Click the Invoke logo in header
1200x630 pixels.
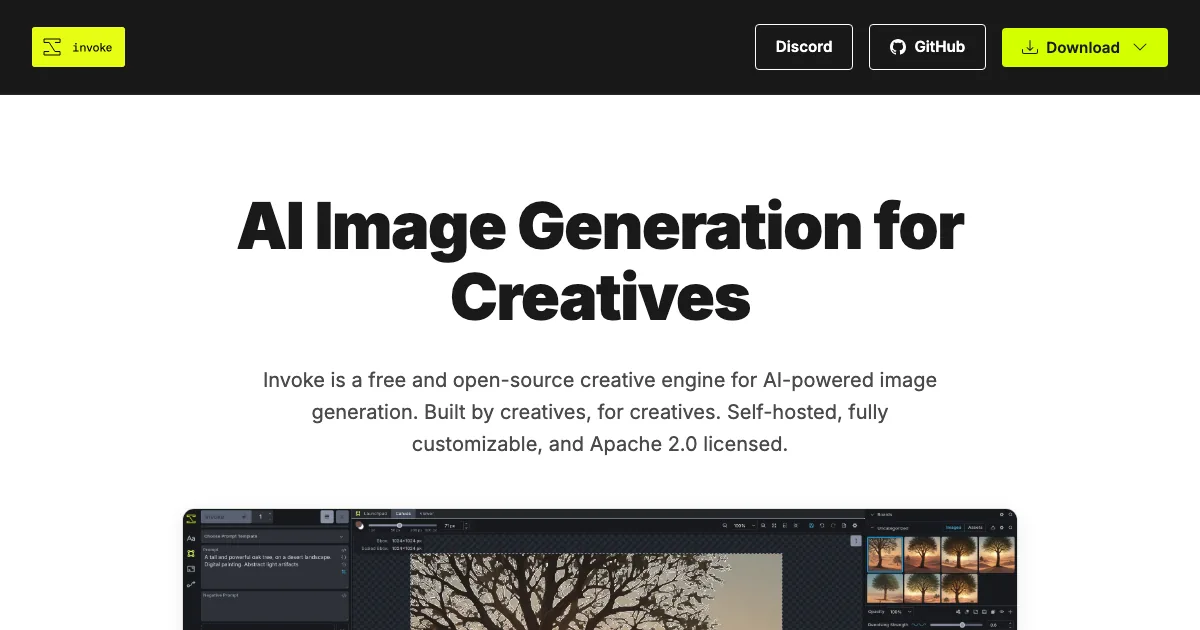click(x=78, y=47)
